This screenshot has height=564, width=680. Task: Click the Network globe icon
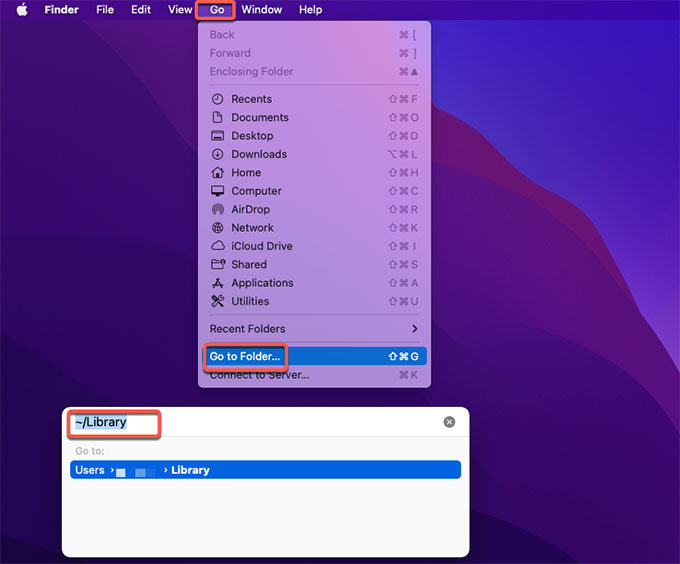218,228
